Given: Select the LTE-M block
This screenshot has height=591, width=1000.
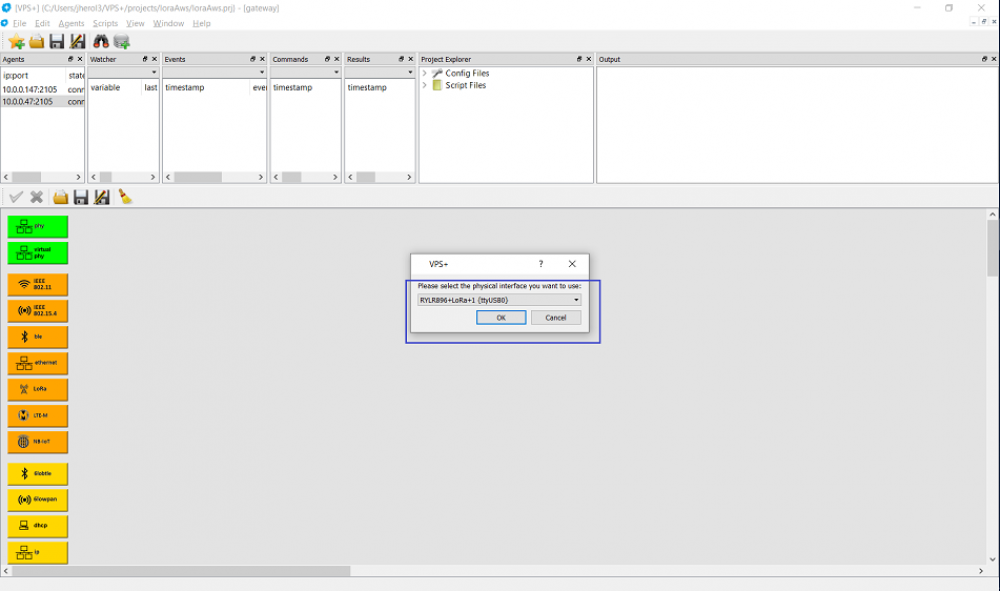Looking at the screenshot, I should [x=38, y=415].
